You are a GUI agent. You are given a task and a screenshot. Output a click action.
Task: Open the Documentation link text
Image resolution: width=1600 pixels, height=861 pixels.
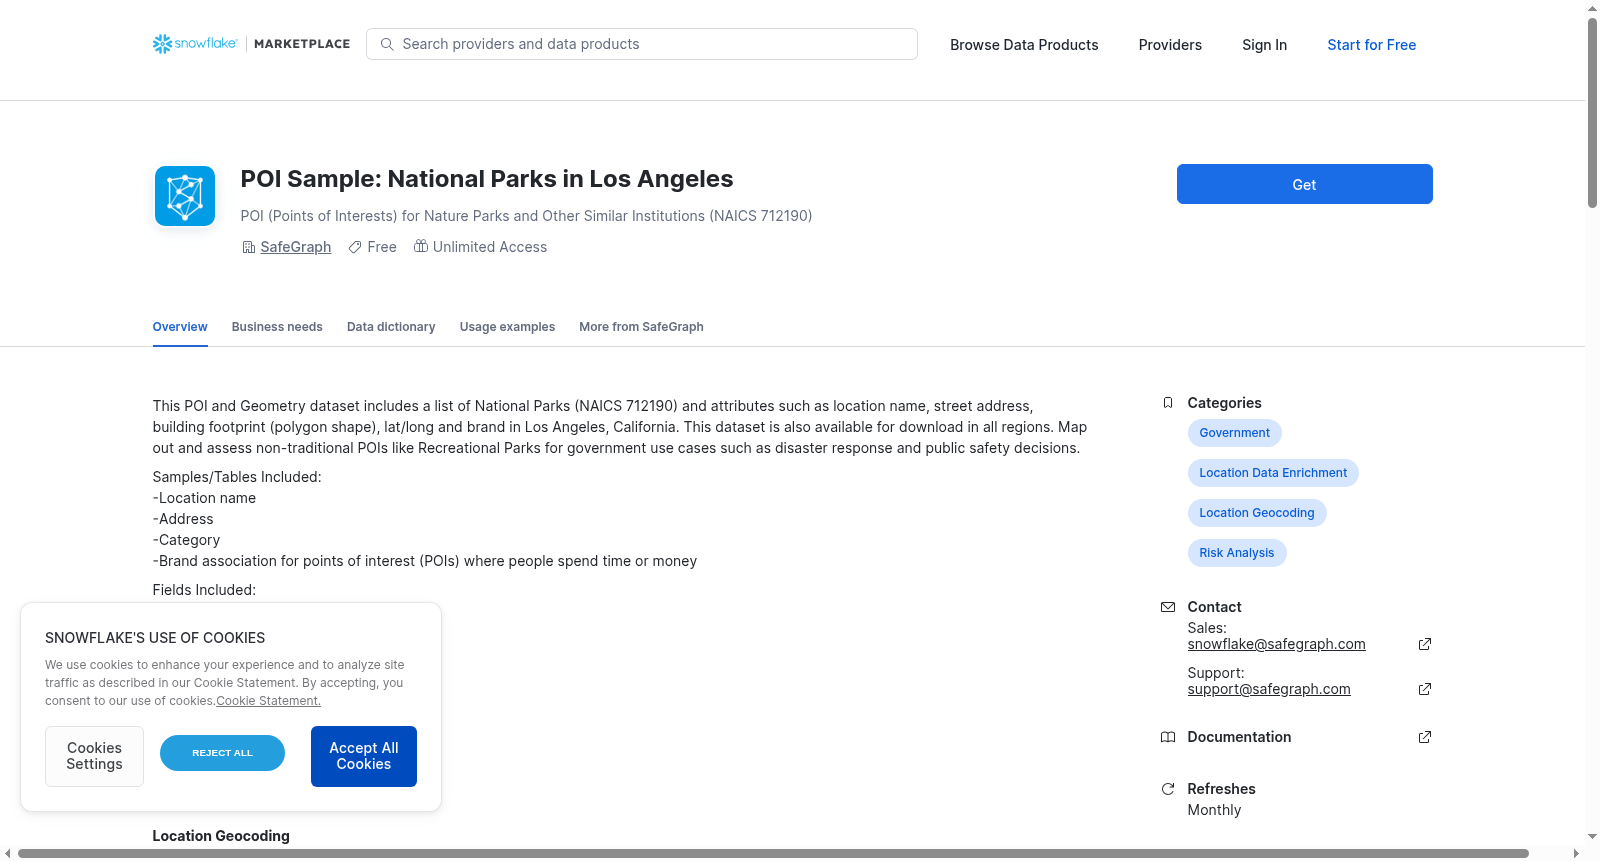1239,737
